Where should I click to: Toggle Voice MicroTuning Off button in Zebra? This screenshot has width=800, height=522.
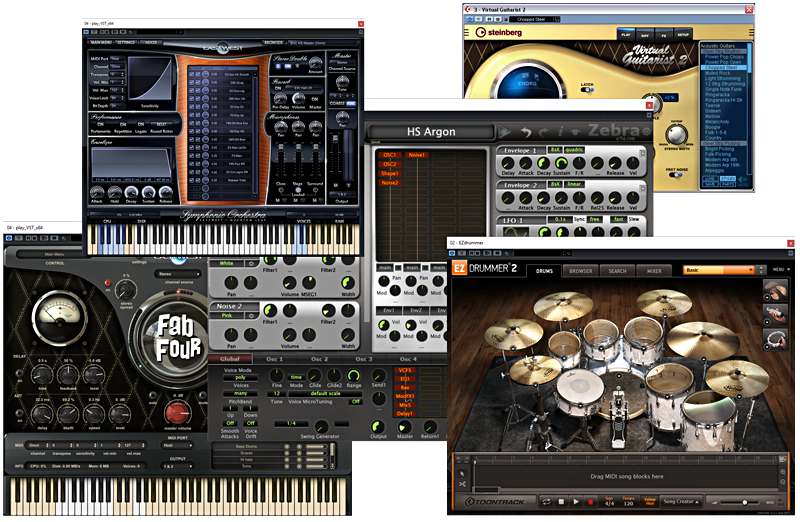pyautogui.click(x=356, y=402)
